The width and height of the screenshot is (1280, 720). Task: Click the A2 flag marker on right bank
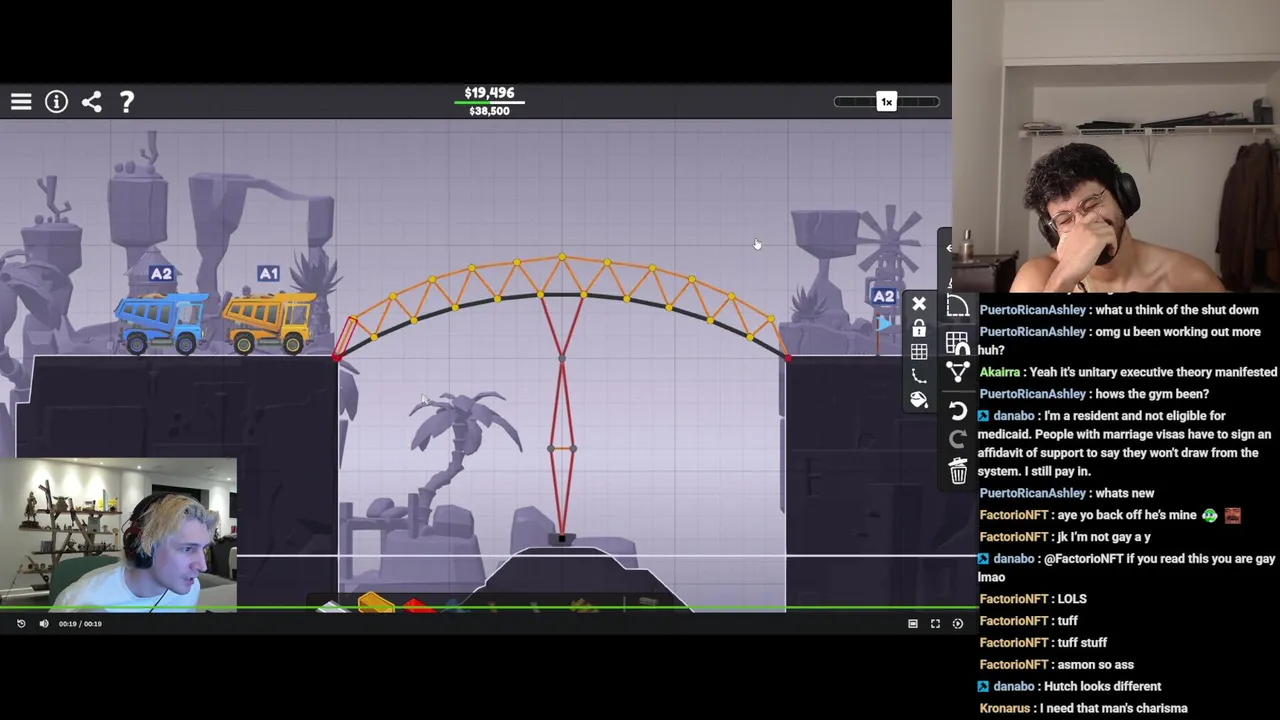pos(883,297)
